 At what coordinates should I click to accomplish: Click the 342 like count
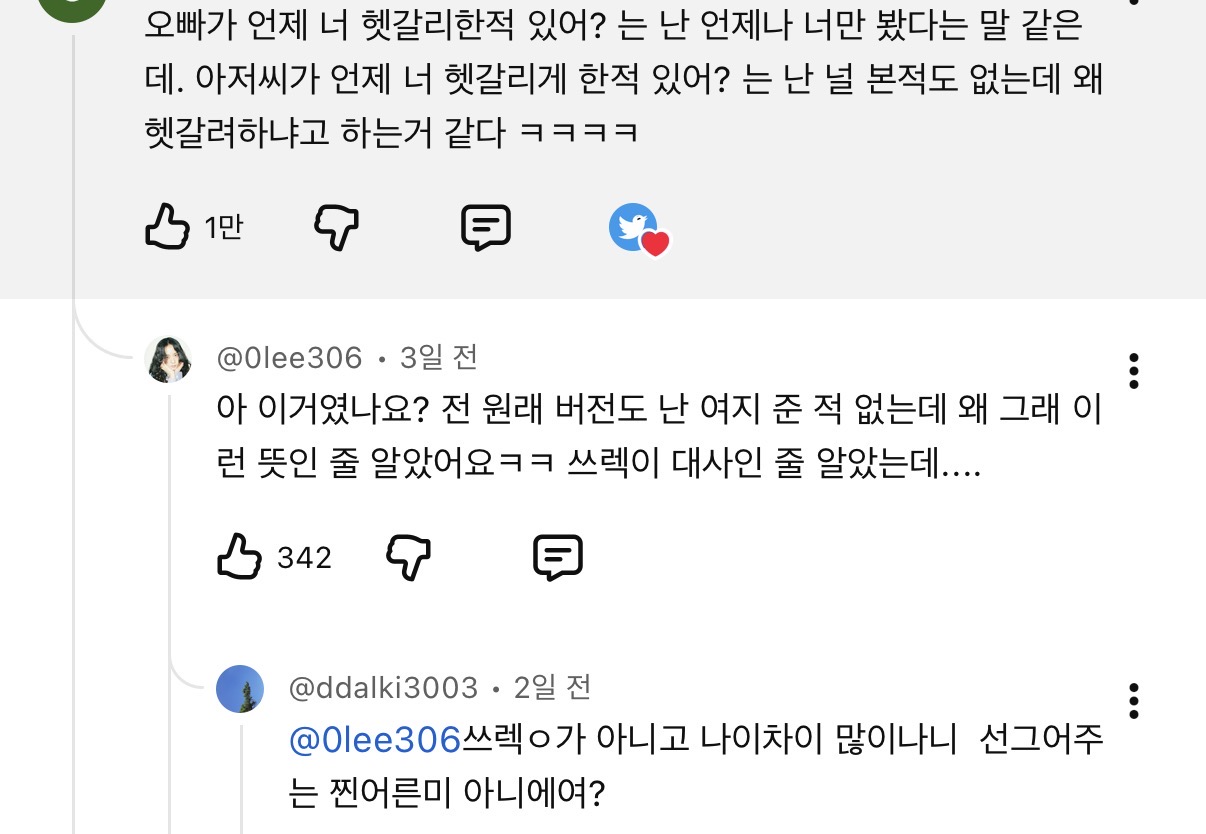click(x=304, y=558)
